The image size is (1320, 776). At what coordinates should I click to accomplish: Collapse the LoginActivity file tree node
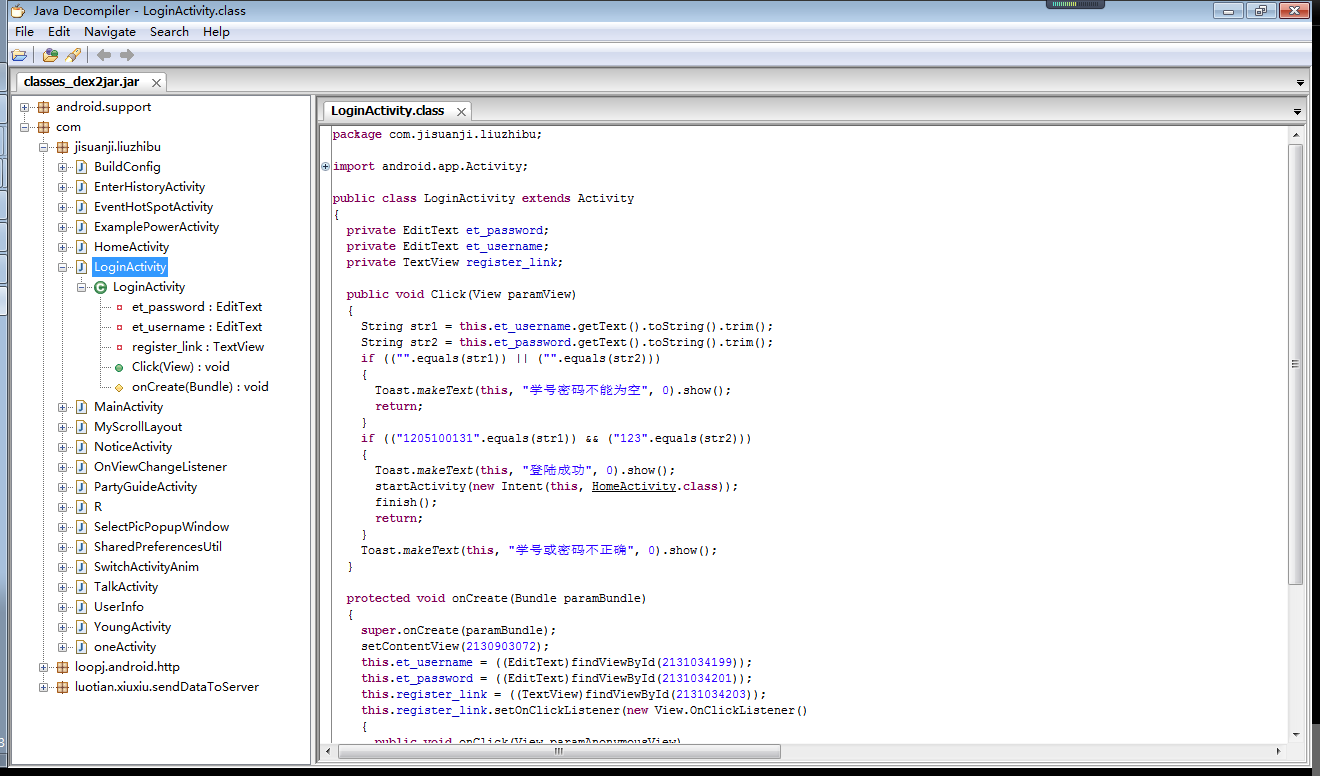(x=62, y=267)
